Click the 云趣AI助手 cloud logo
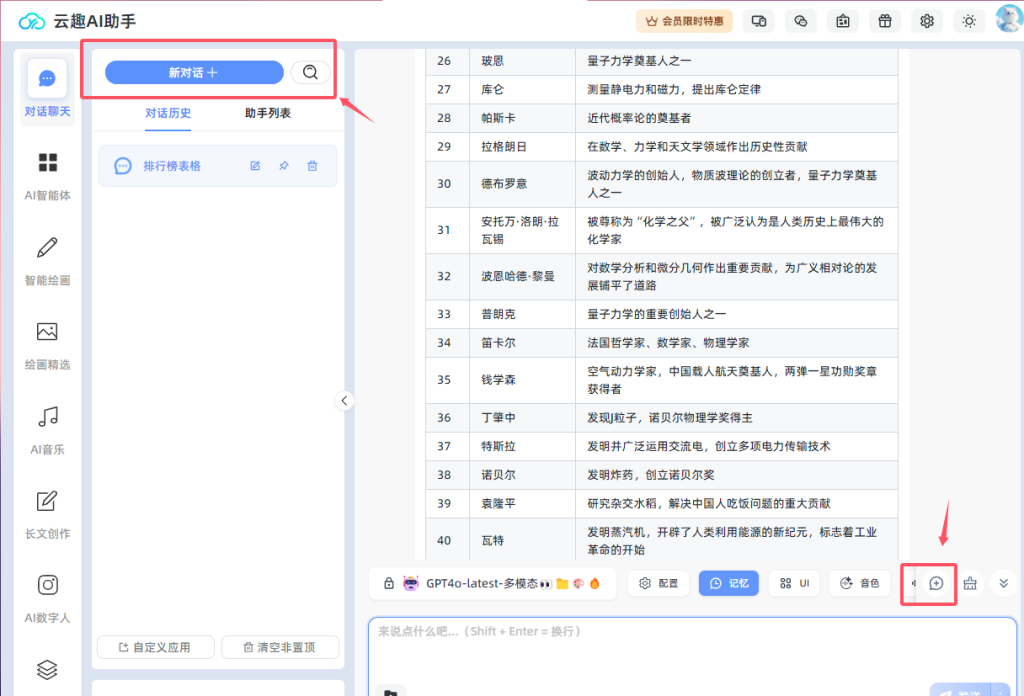The width and height of the screenshot is (1024, 696). [31, 22]
